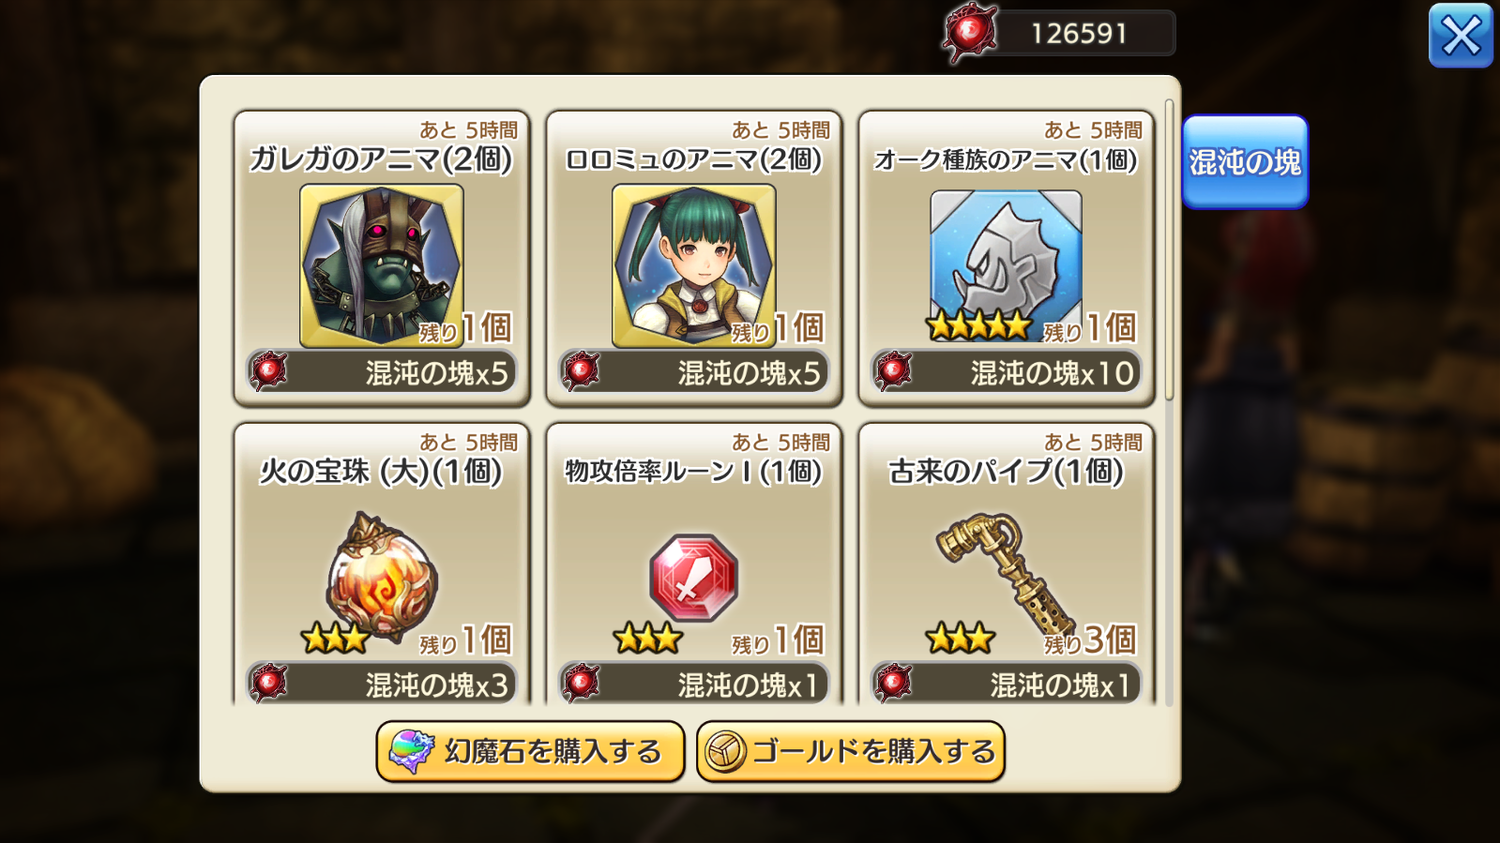Buy ガレガのアニマ for 混沌の塊x5

click(x=382, y=372)
